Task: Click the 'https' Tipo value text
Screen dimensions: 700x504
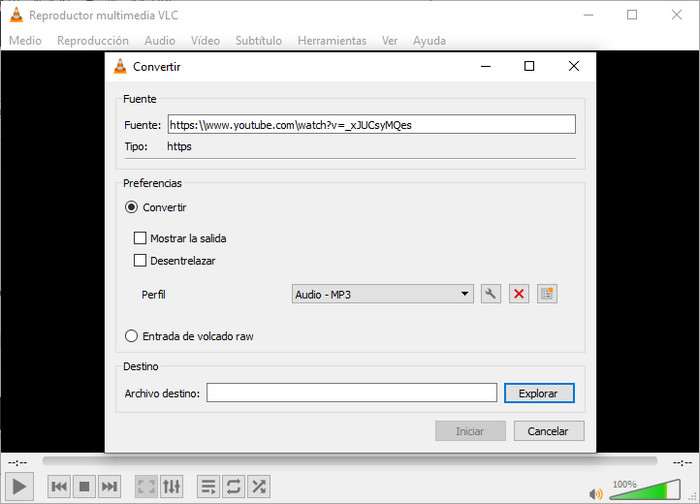Action: (179, 146)
